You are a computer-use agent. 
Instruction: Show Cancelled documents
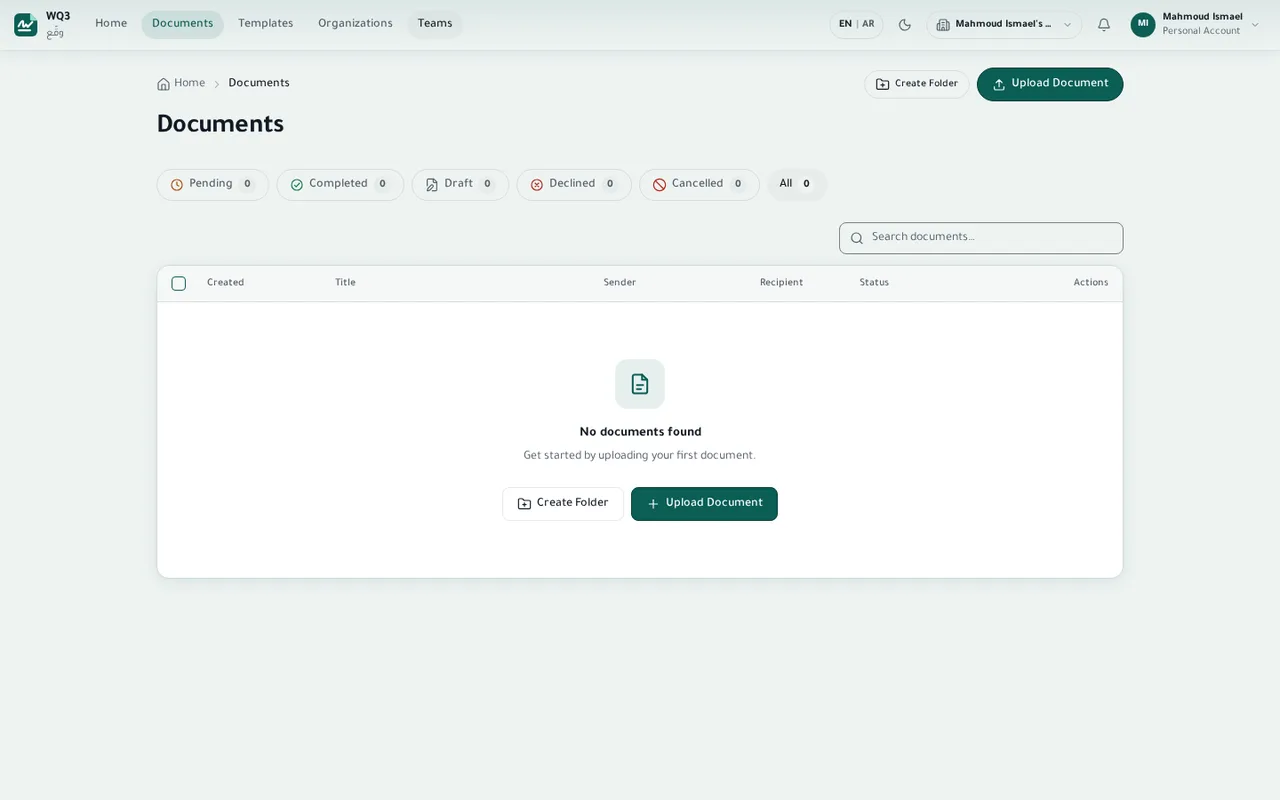(x=699, y=185)
